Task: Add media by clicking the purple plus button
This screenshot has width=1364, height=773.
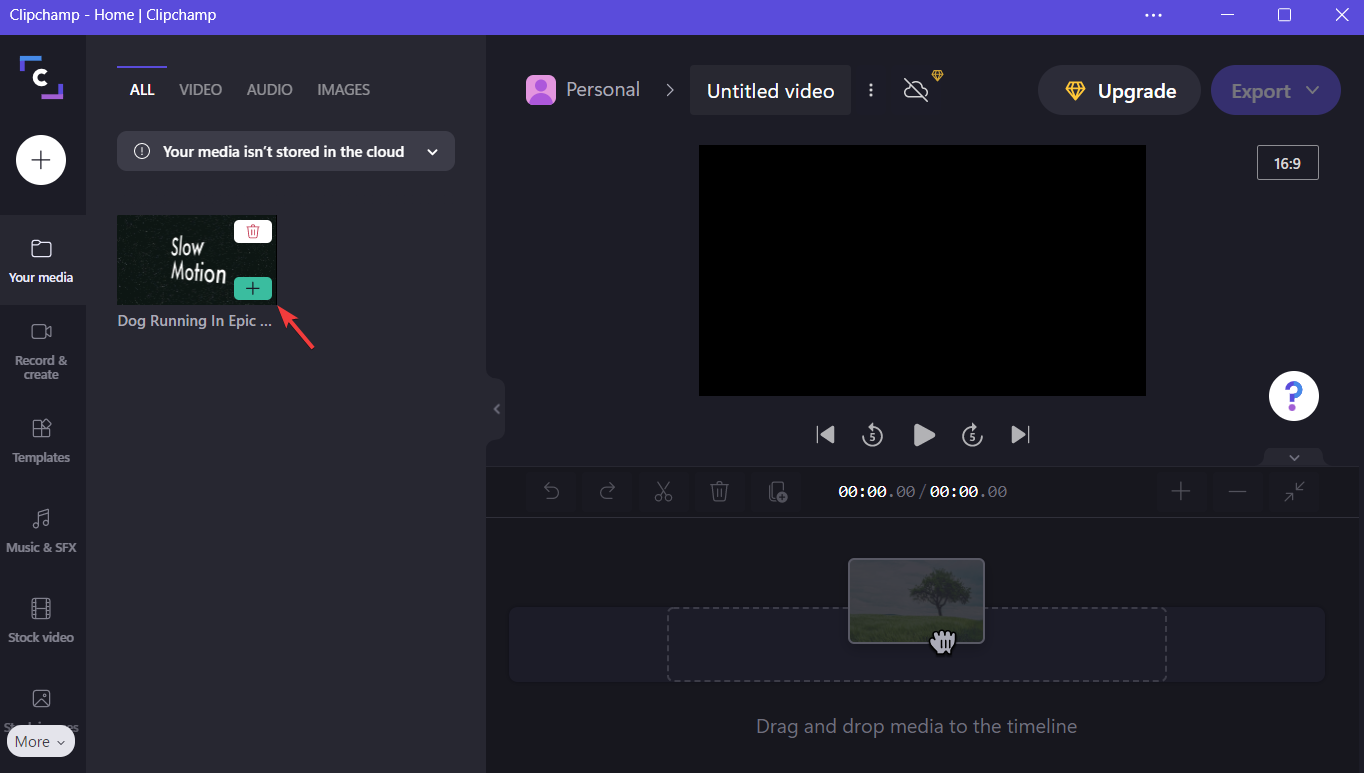Action: [40, 160]
